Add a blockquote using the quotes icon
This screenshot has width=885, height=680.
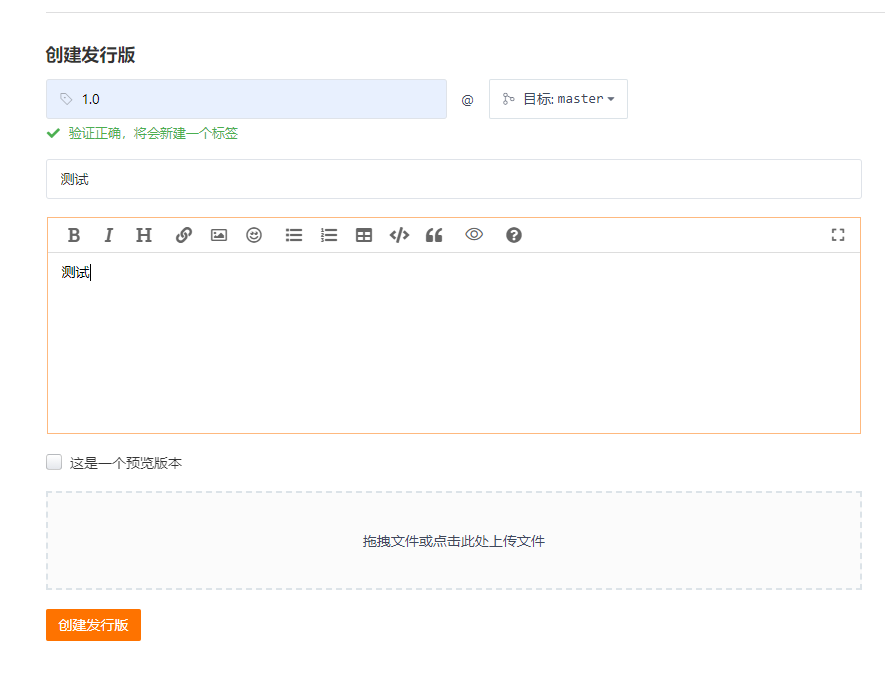click(x=434, y=235)
